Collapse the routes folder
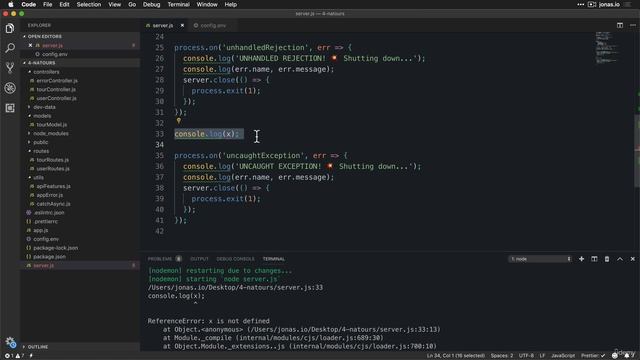640x360 pixels. click(41, 151)
